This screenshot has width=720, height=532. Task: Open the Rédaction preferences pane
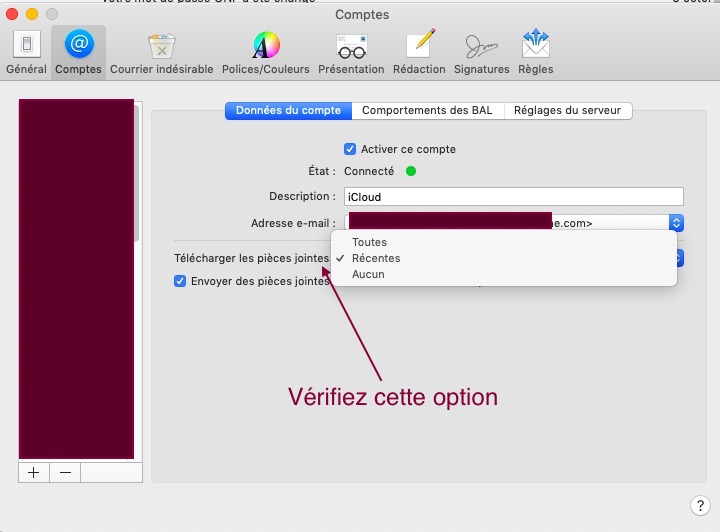click(419, 52)
